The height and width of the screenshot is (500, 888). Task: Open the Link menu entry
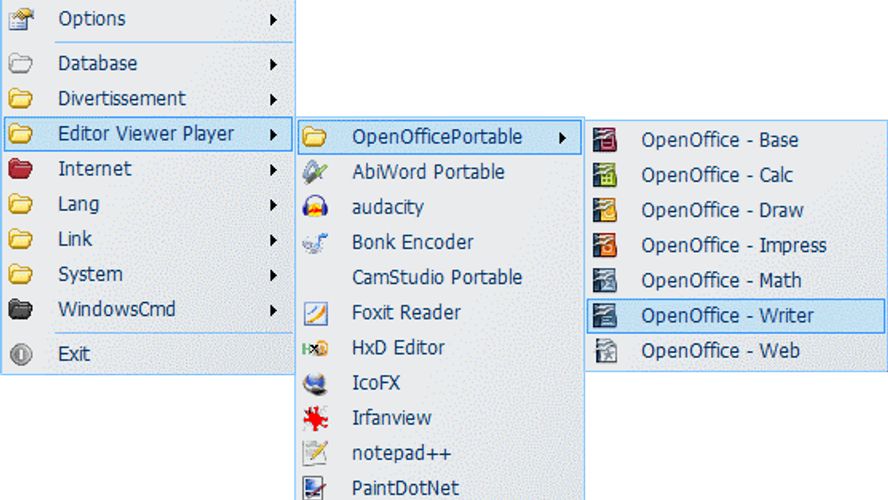coord(148,239)
